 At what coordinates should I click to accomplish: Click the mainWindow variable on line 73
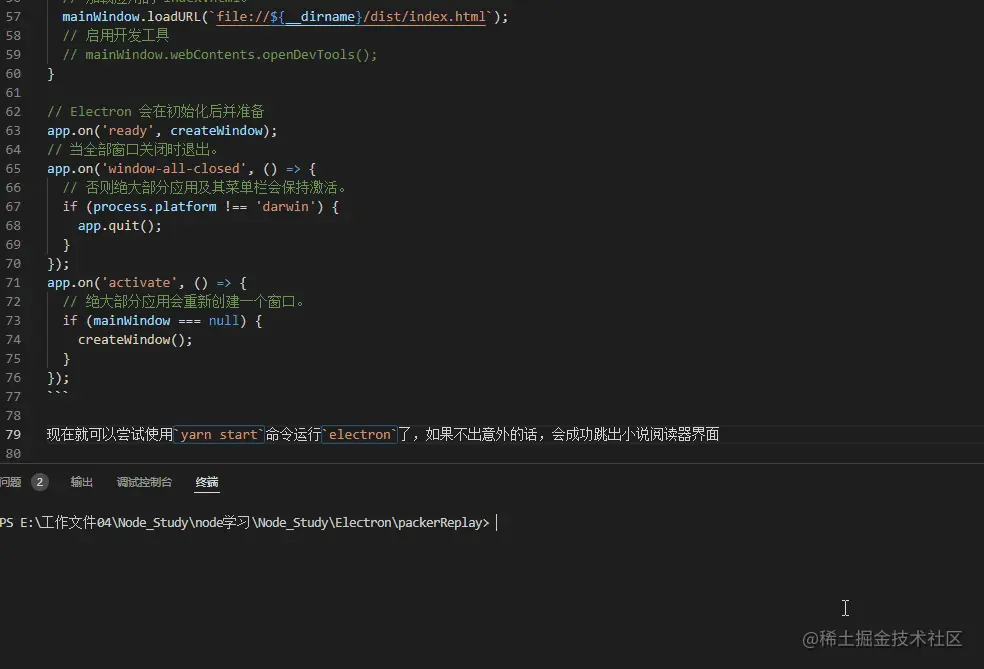click(x=131, y=320)
